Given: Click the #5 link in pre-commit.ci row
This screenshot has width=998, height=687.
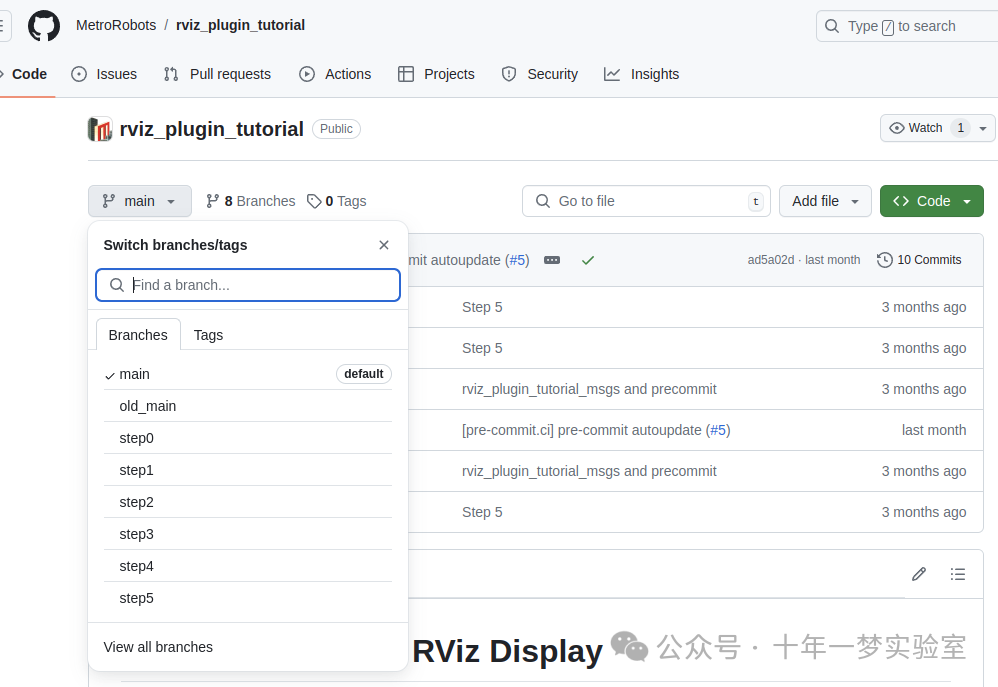Looking at the screenshot, I should [718, 430].
